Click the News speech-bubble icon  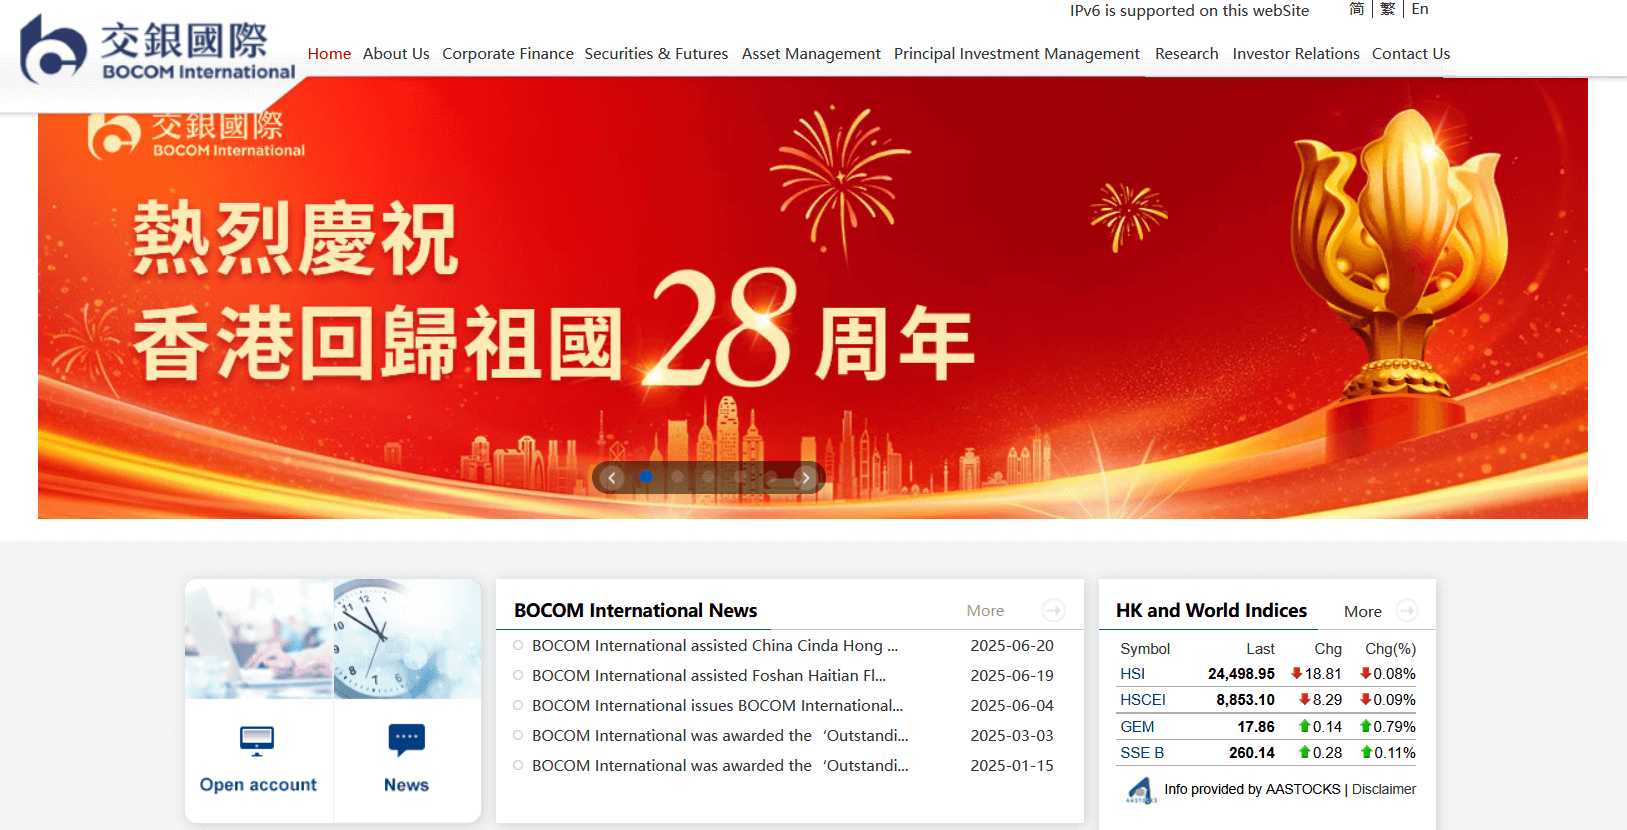click(x=407, y=740)
